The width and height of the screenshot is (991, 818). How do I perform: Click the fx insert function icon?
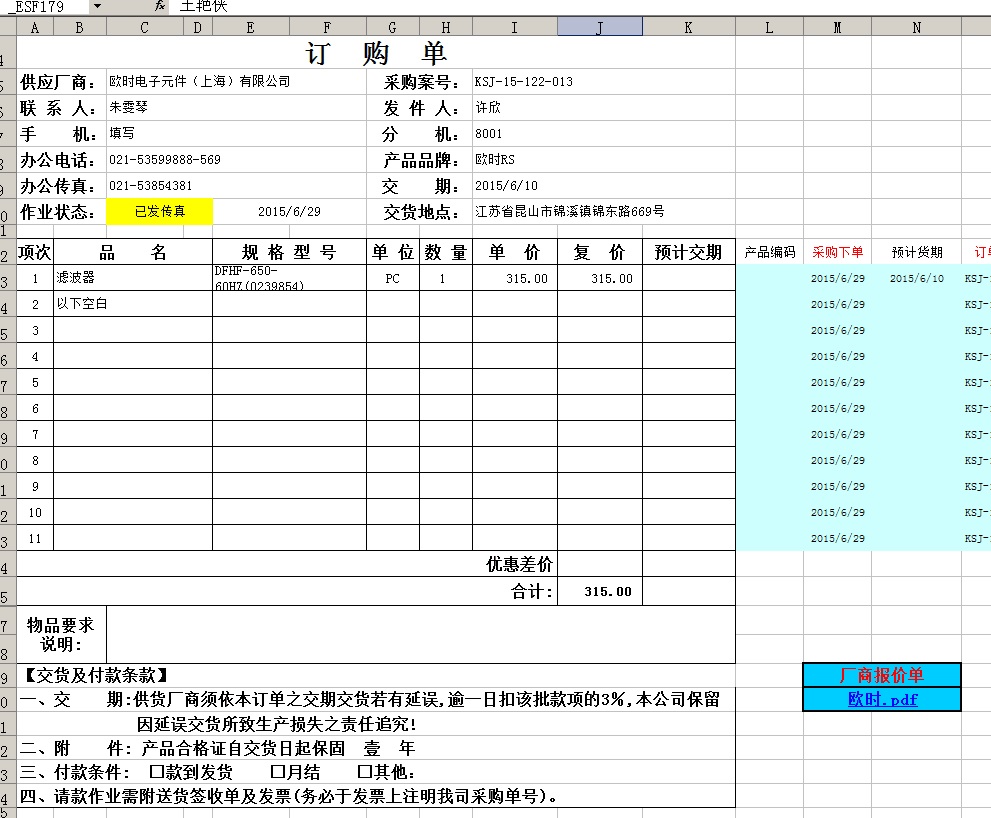click(x=160, y=6)
